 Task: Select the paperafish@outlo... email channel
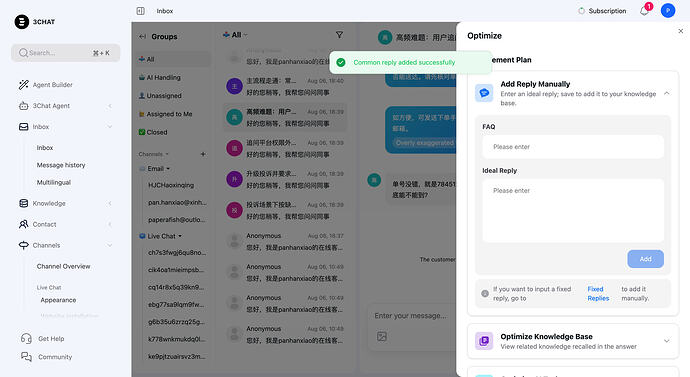[x=176, y=220]
